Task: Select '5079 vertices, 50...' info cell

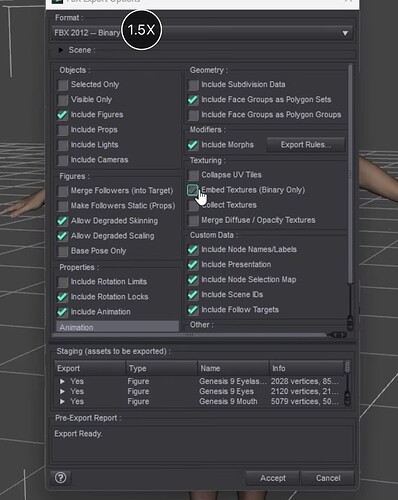Action: (x=305, y=401)
